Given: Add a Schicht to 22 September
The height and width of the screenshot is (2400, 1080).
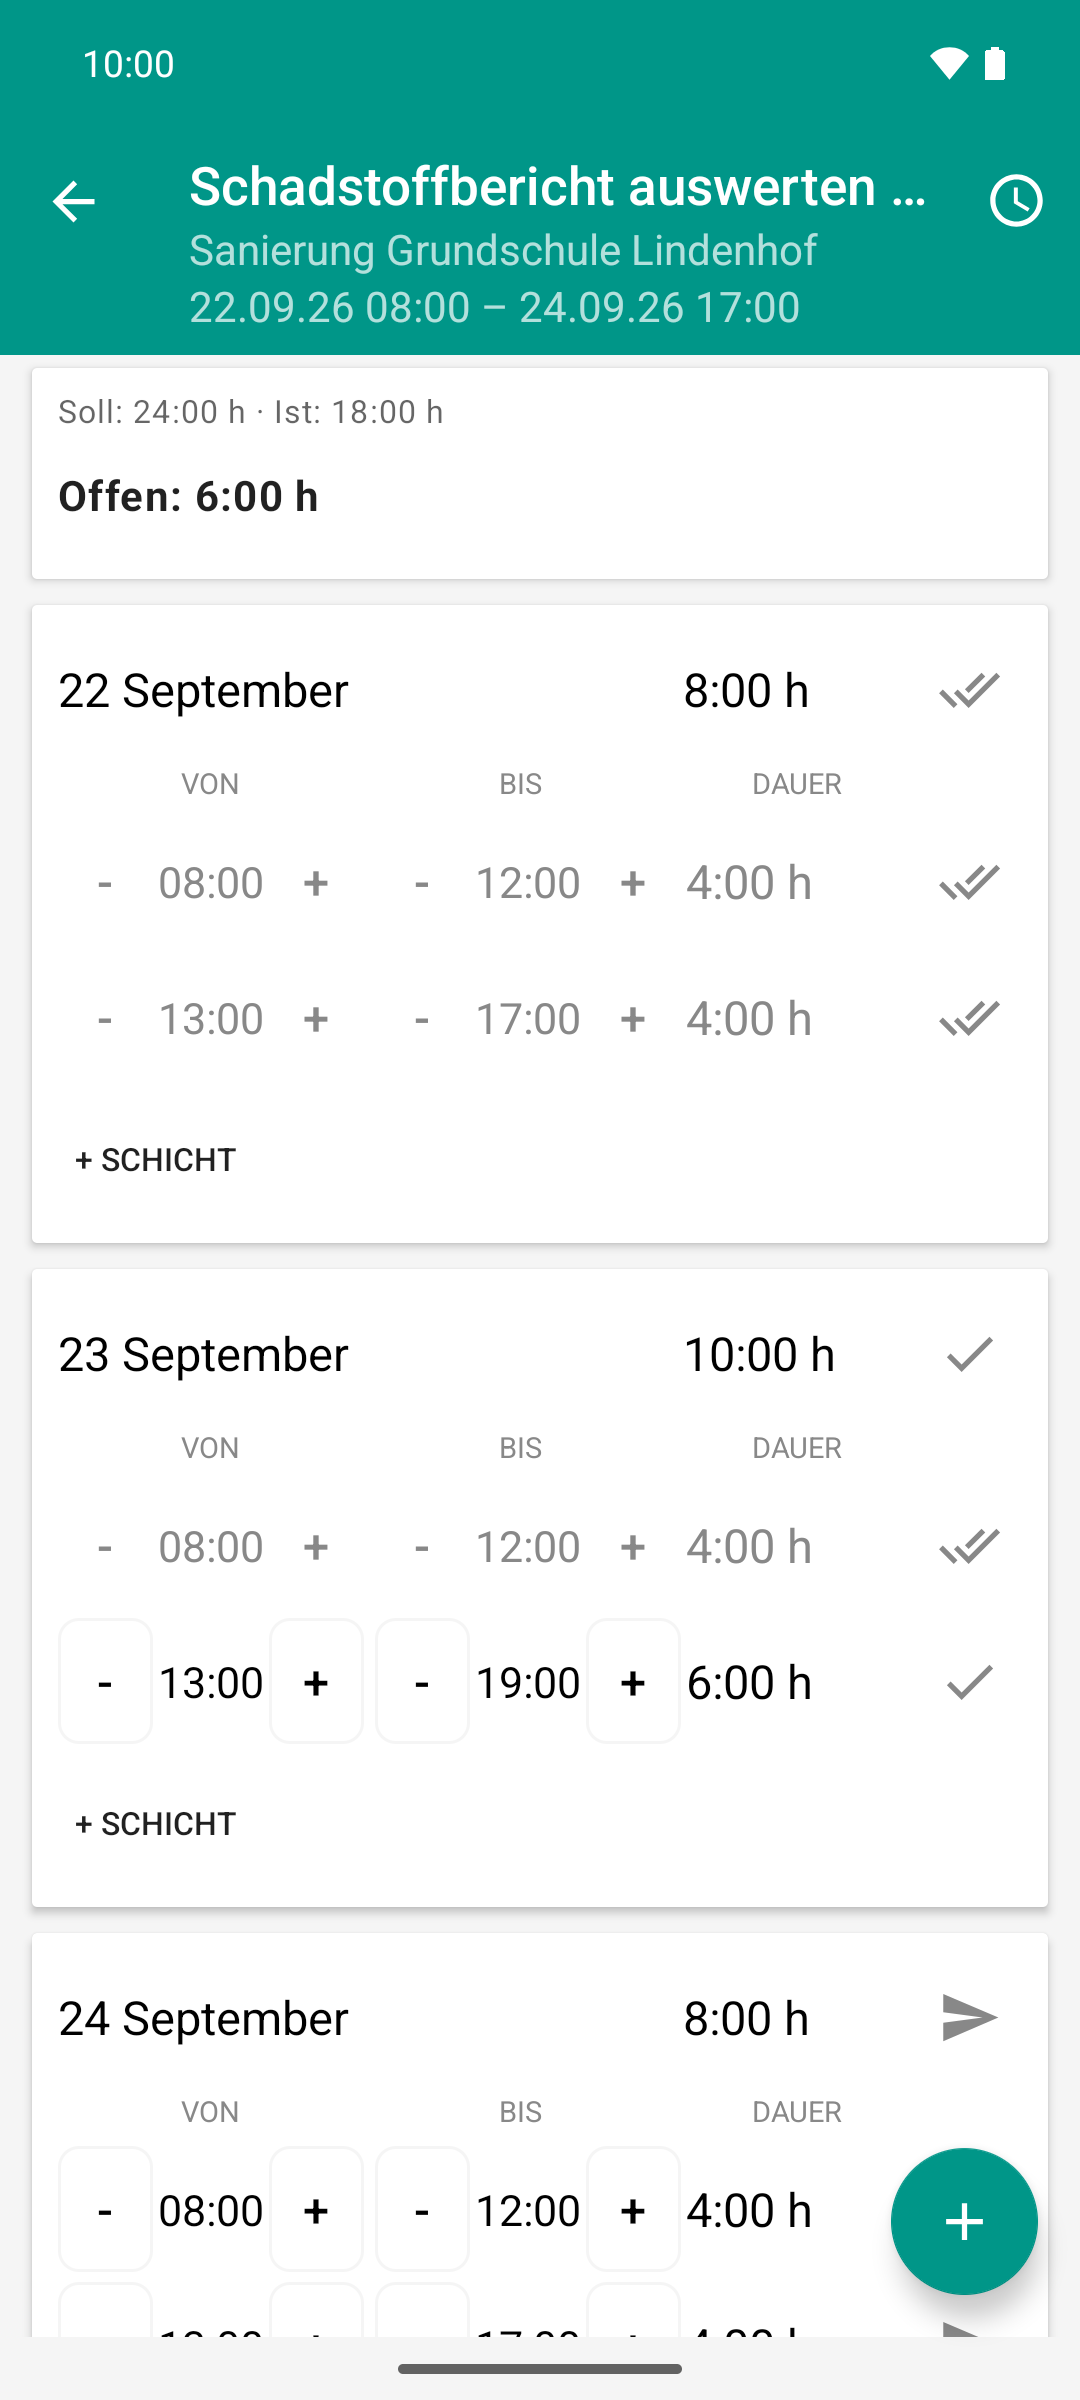Looking at the screenshot, I should click(155, 1160).
